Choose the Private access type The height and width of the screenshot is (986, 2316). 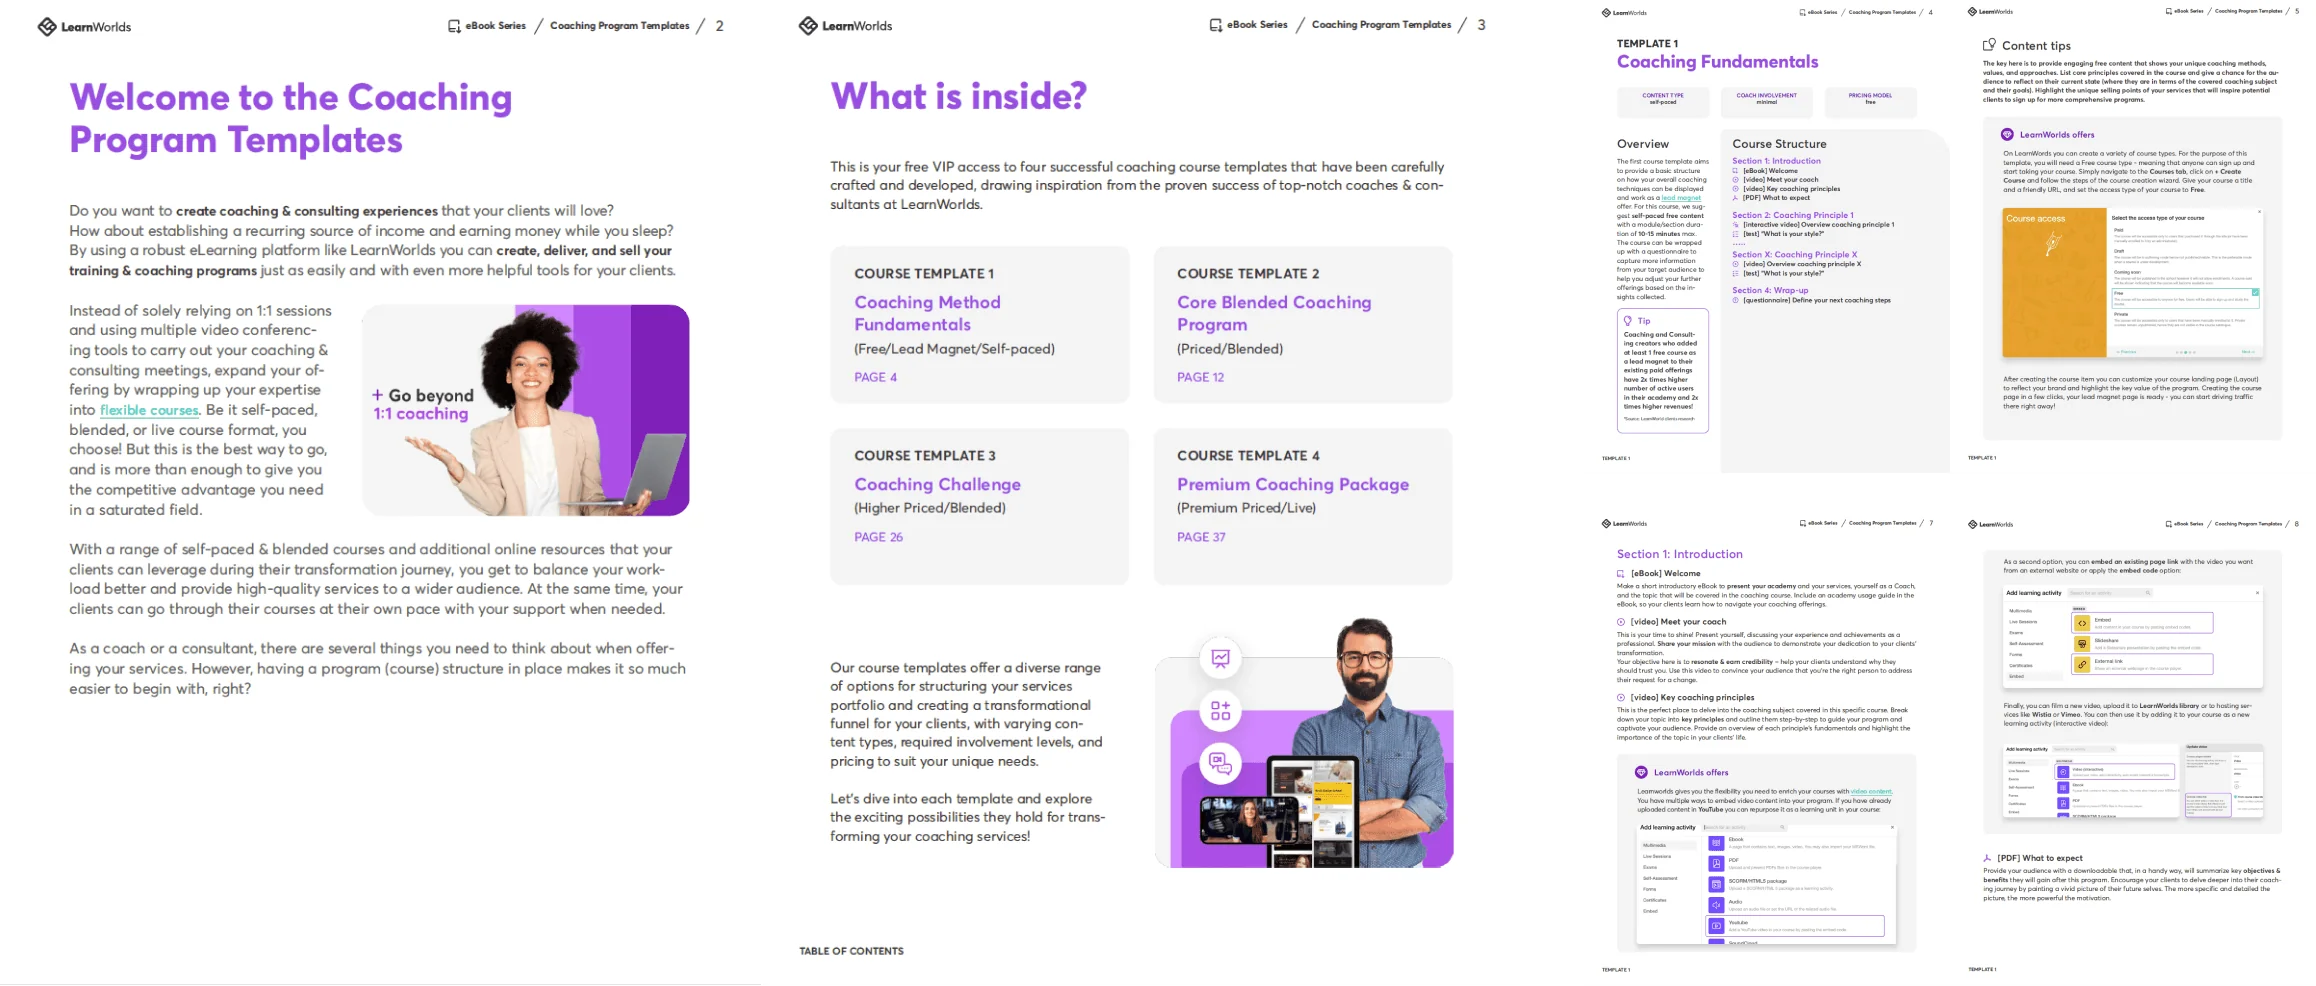(x=2121, y=314)
